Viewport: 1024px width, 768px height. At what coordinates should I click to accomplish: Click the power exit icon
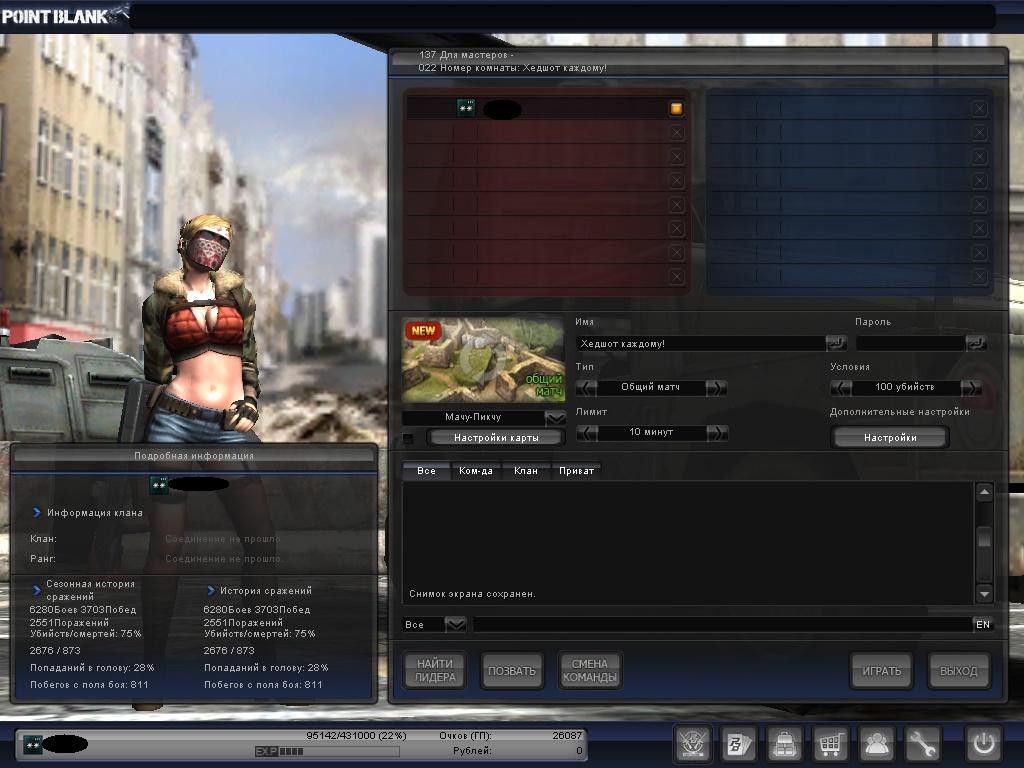983,744
